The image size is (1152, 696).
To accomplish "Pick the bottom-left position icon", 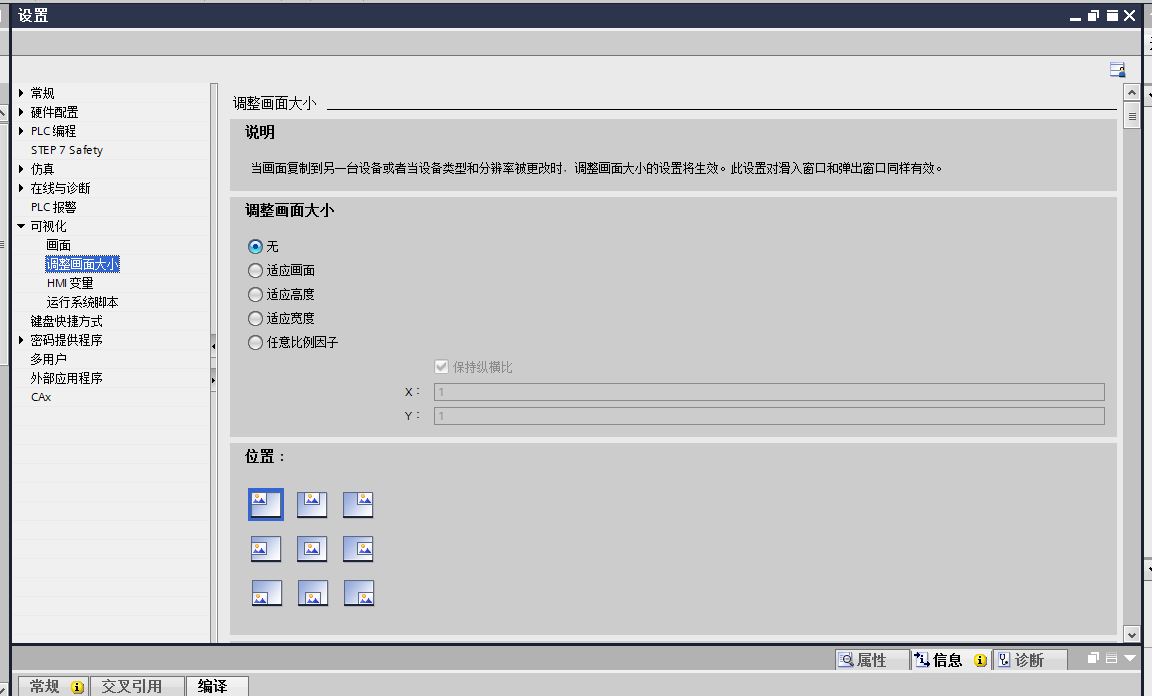I will point(266,594).
